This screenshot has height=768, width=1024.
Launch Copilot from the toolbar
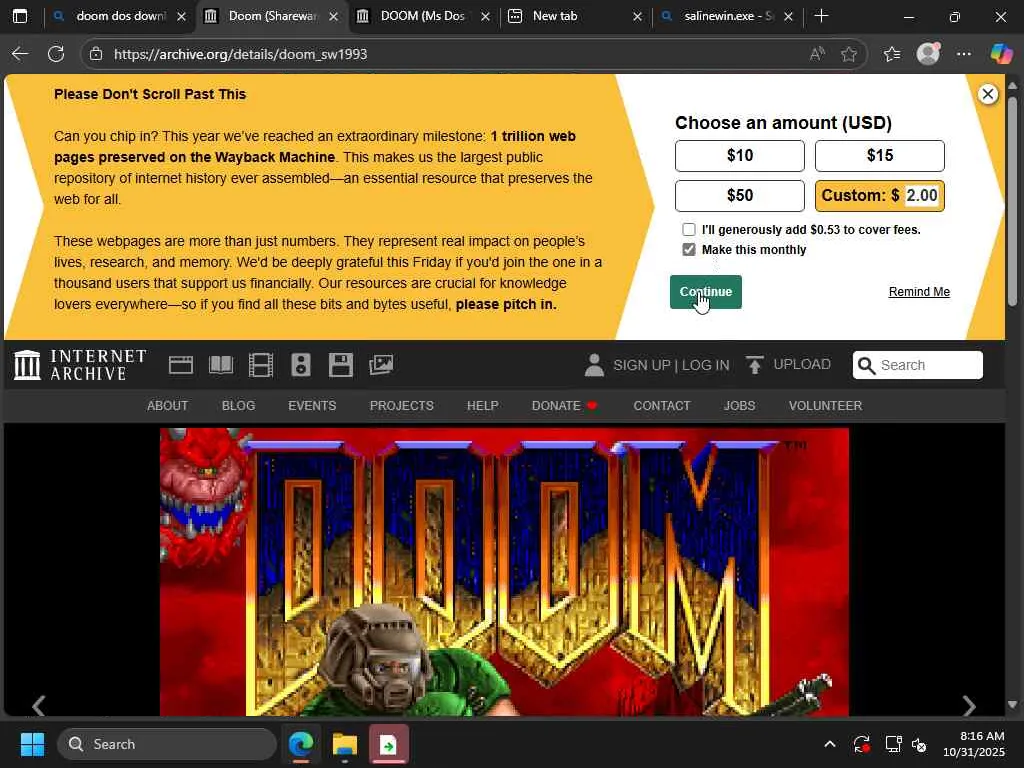click(x=1001, y=54)
